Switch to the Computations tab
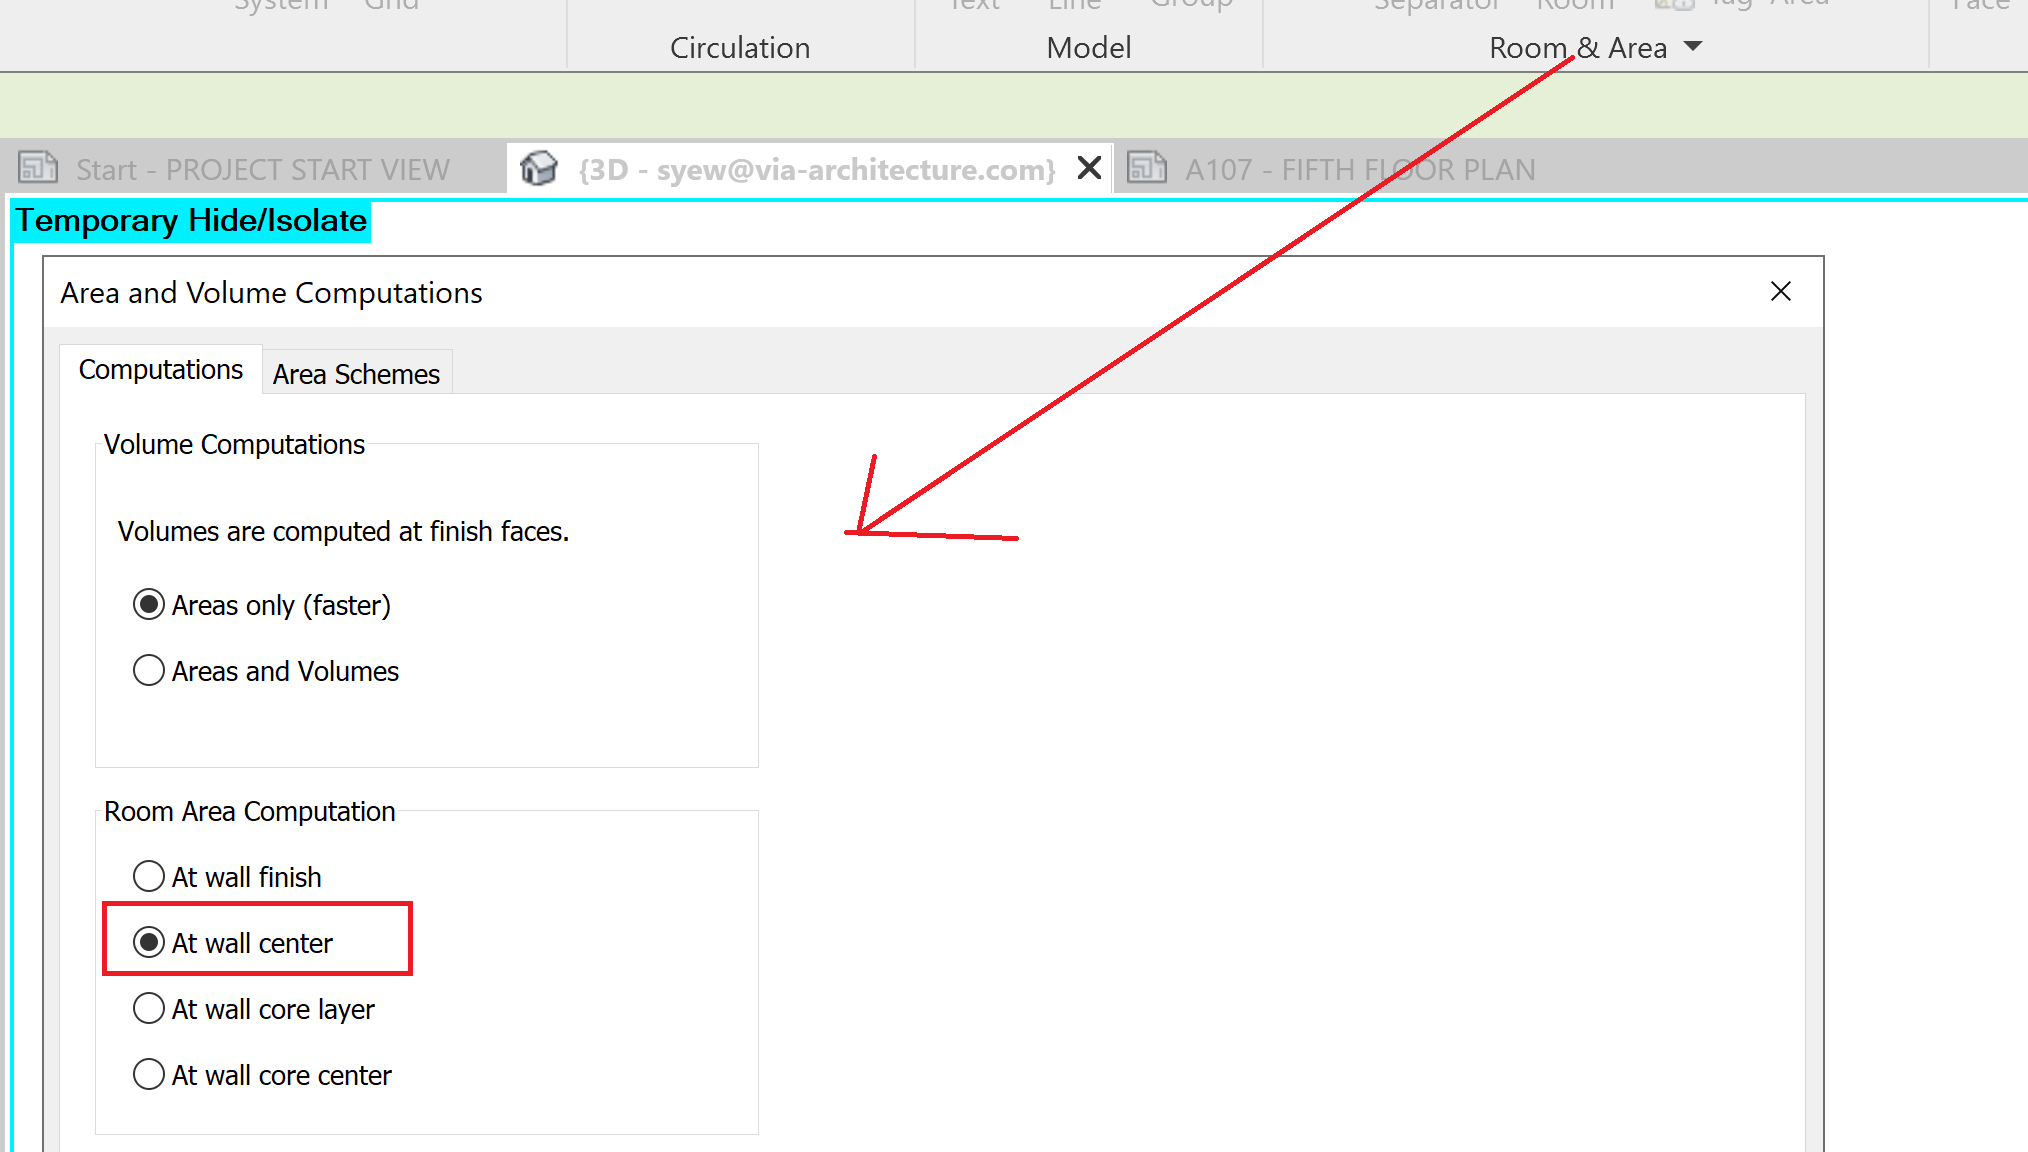 pos(161,370)
